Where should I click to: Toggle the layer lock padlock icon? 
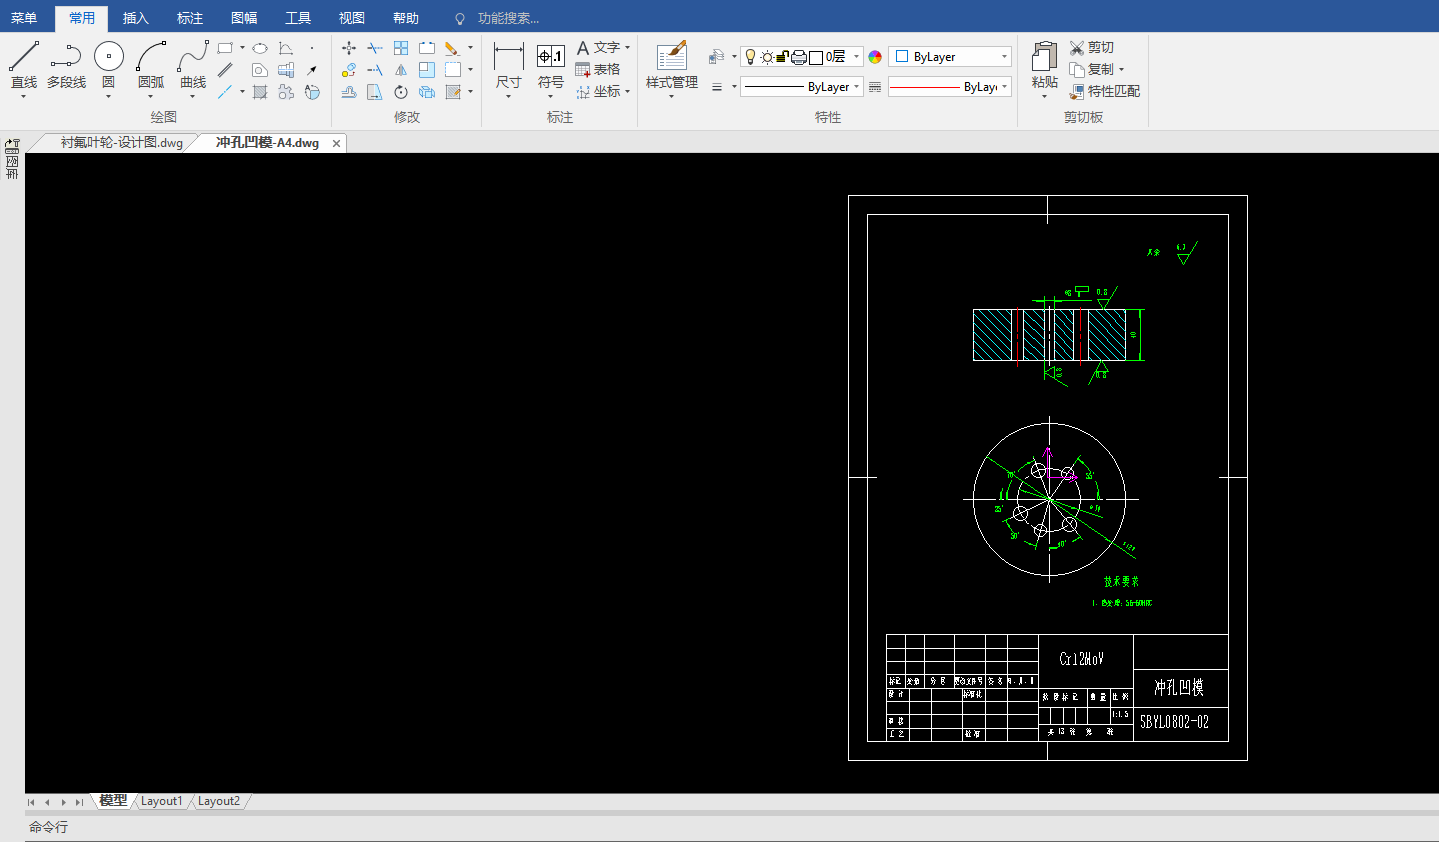click(782, 57)
